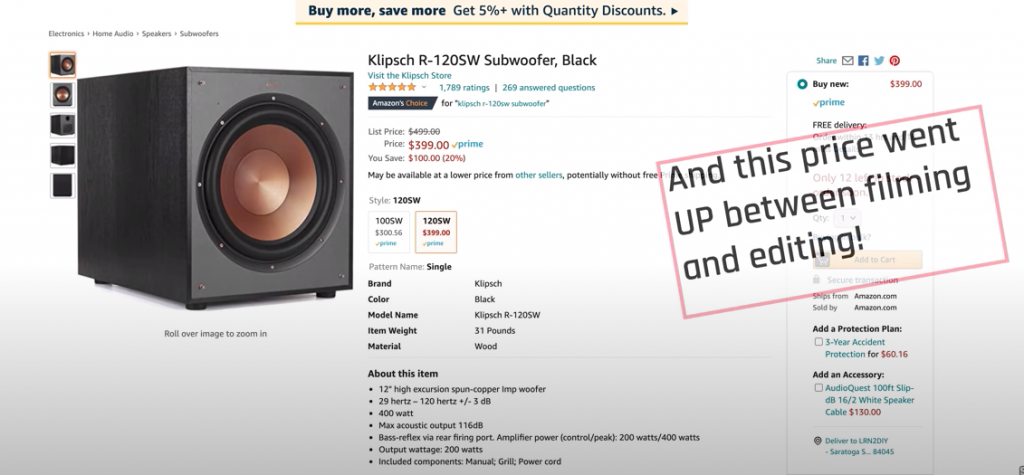Check the 3-Year Accident Protection box

818,342
